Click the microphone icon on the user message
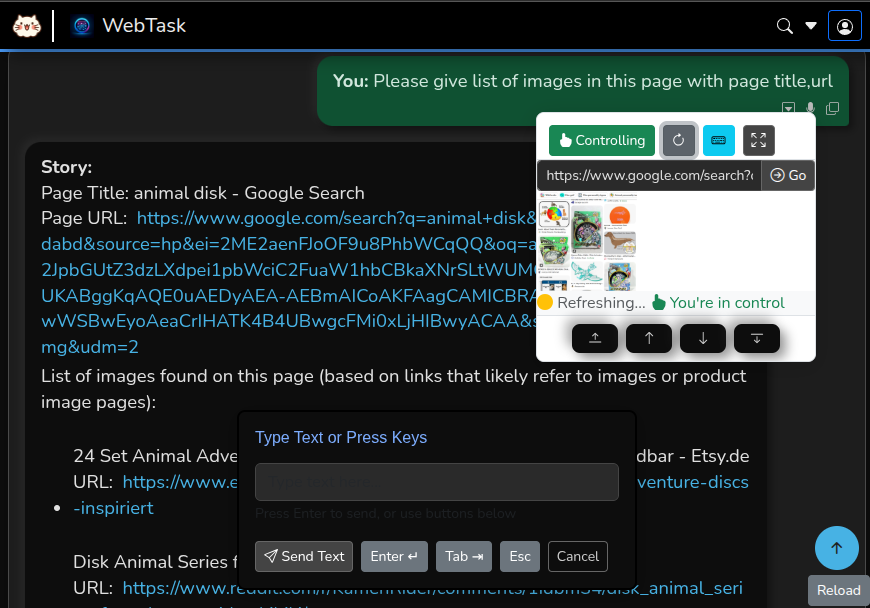The image size is (870, 608). tap(811, 108)
